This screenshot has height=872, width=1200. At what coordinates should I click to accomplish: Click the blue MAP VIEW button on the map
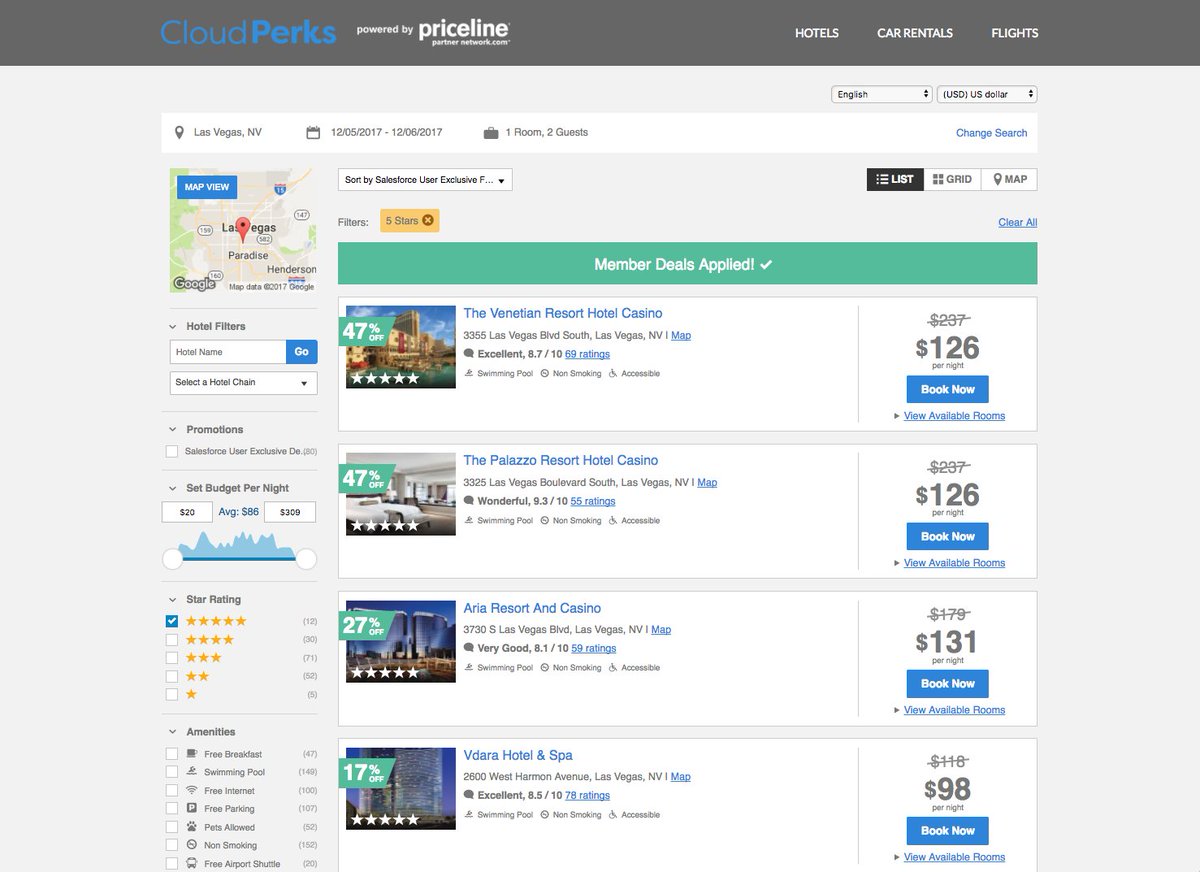tap(206, 187)
